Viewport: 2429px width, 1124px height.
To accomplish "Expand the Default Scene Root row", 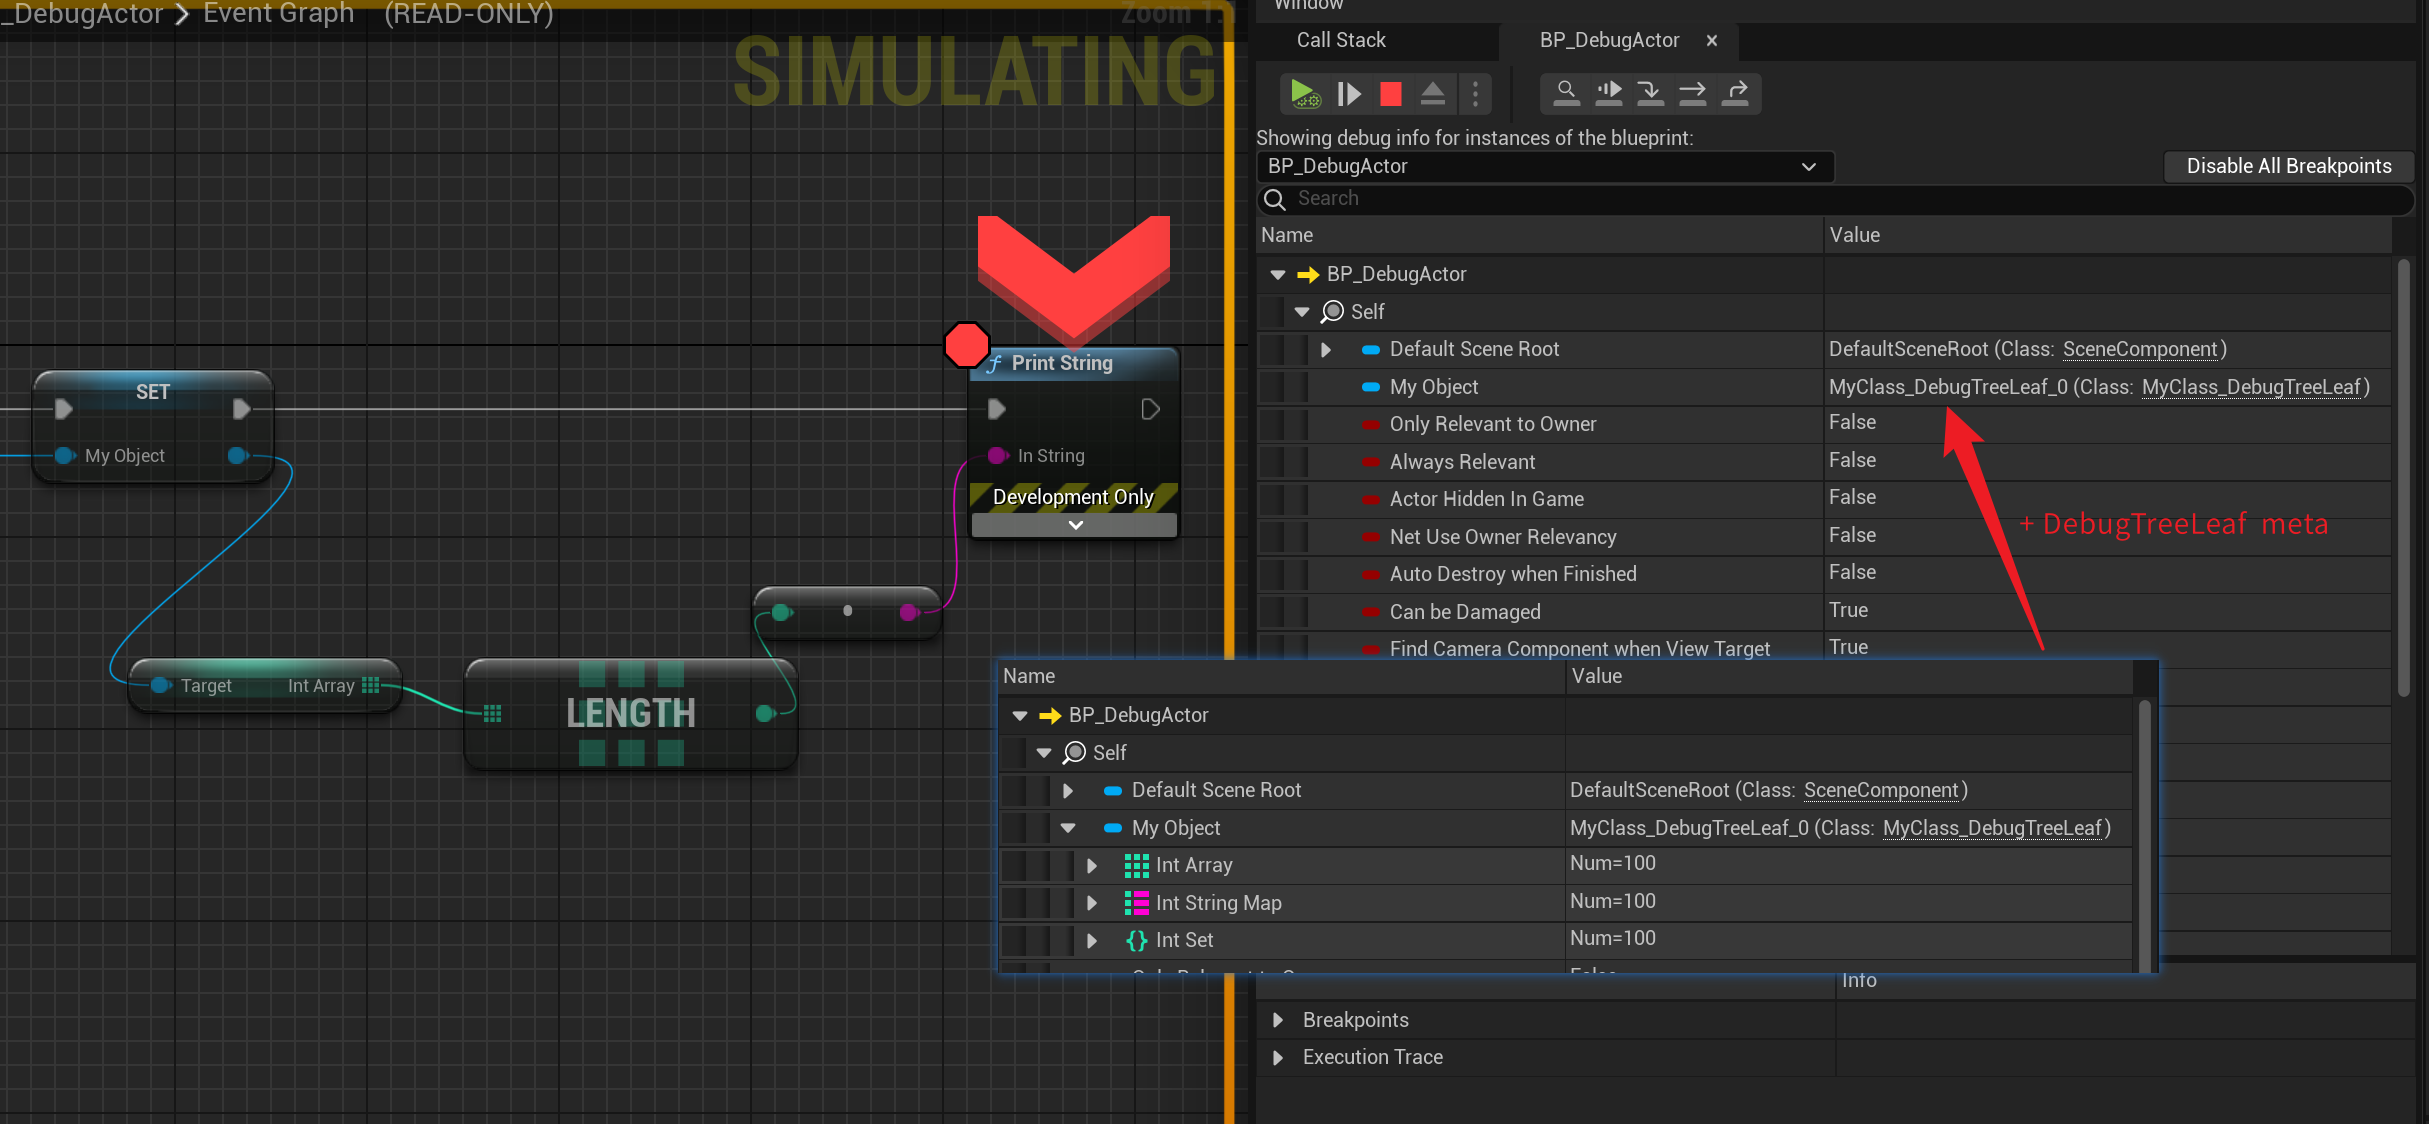I will click(x=1326, y=350).
